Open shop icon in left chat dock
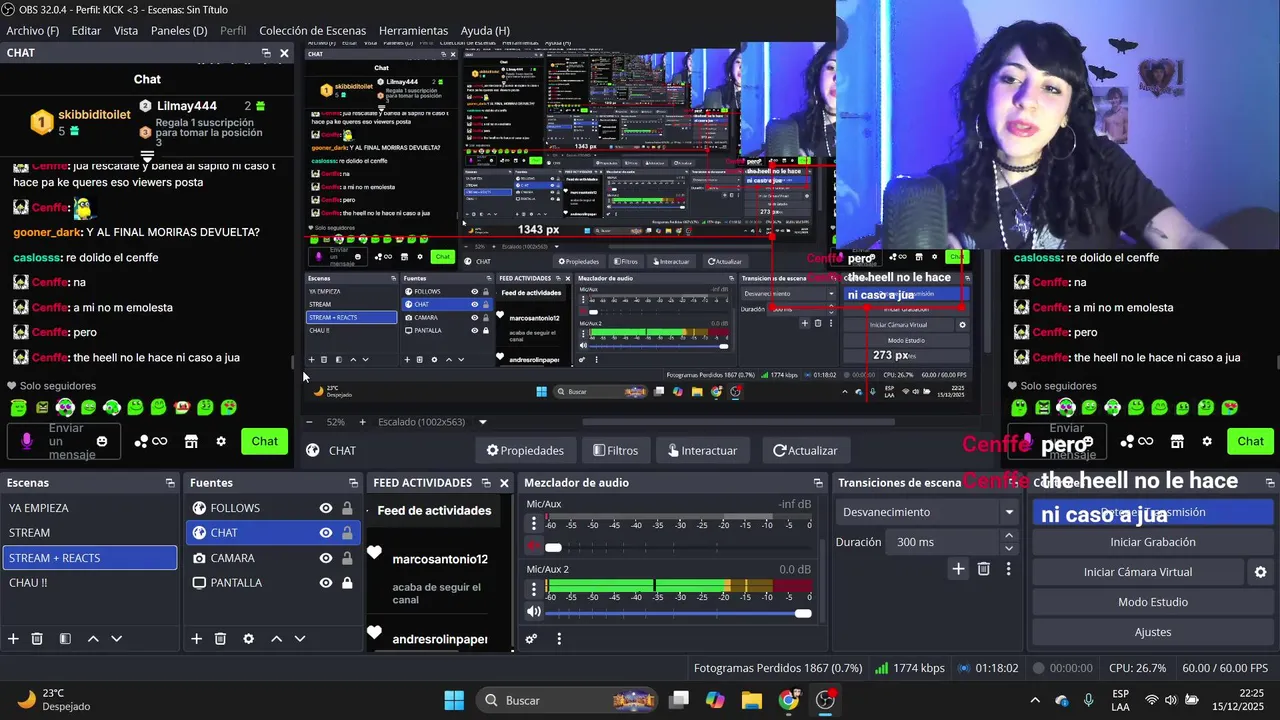 191,441
